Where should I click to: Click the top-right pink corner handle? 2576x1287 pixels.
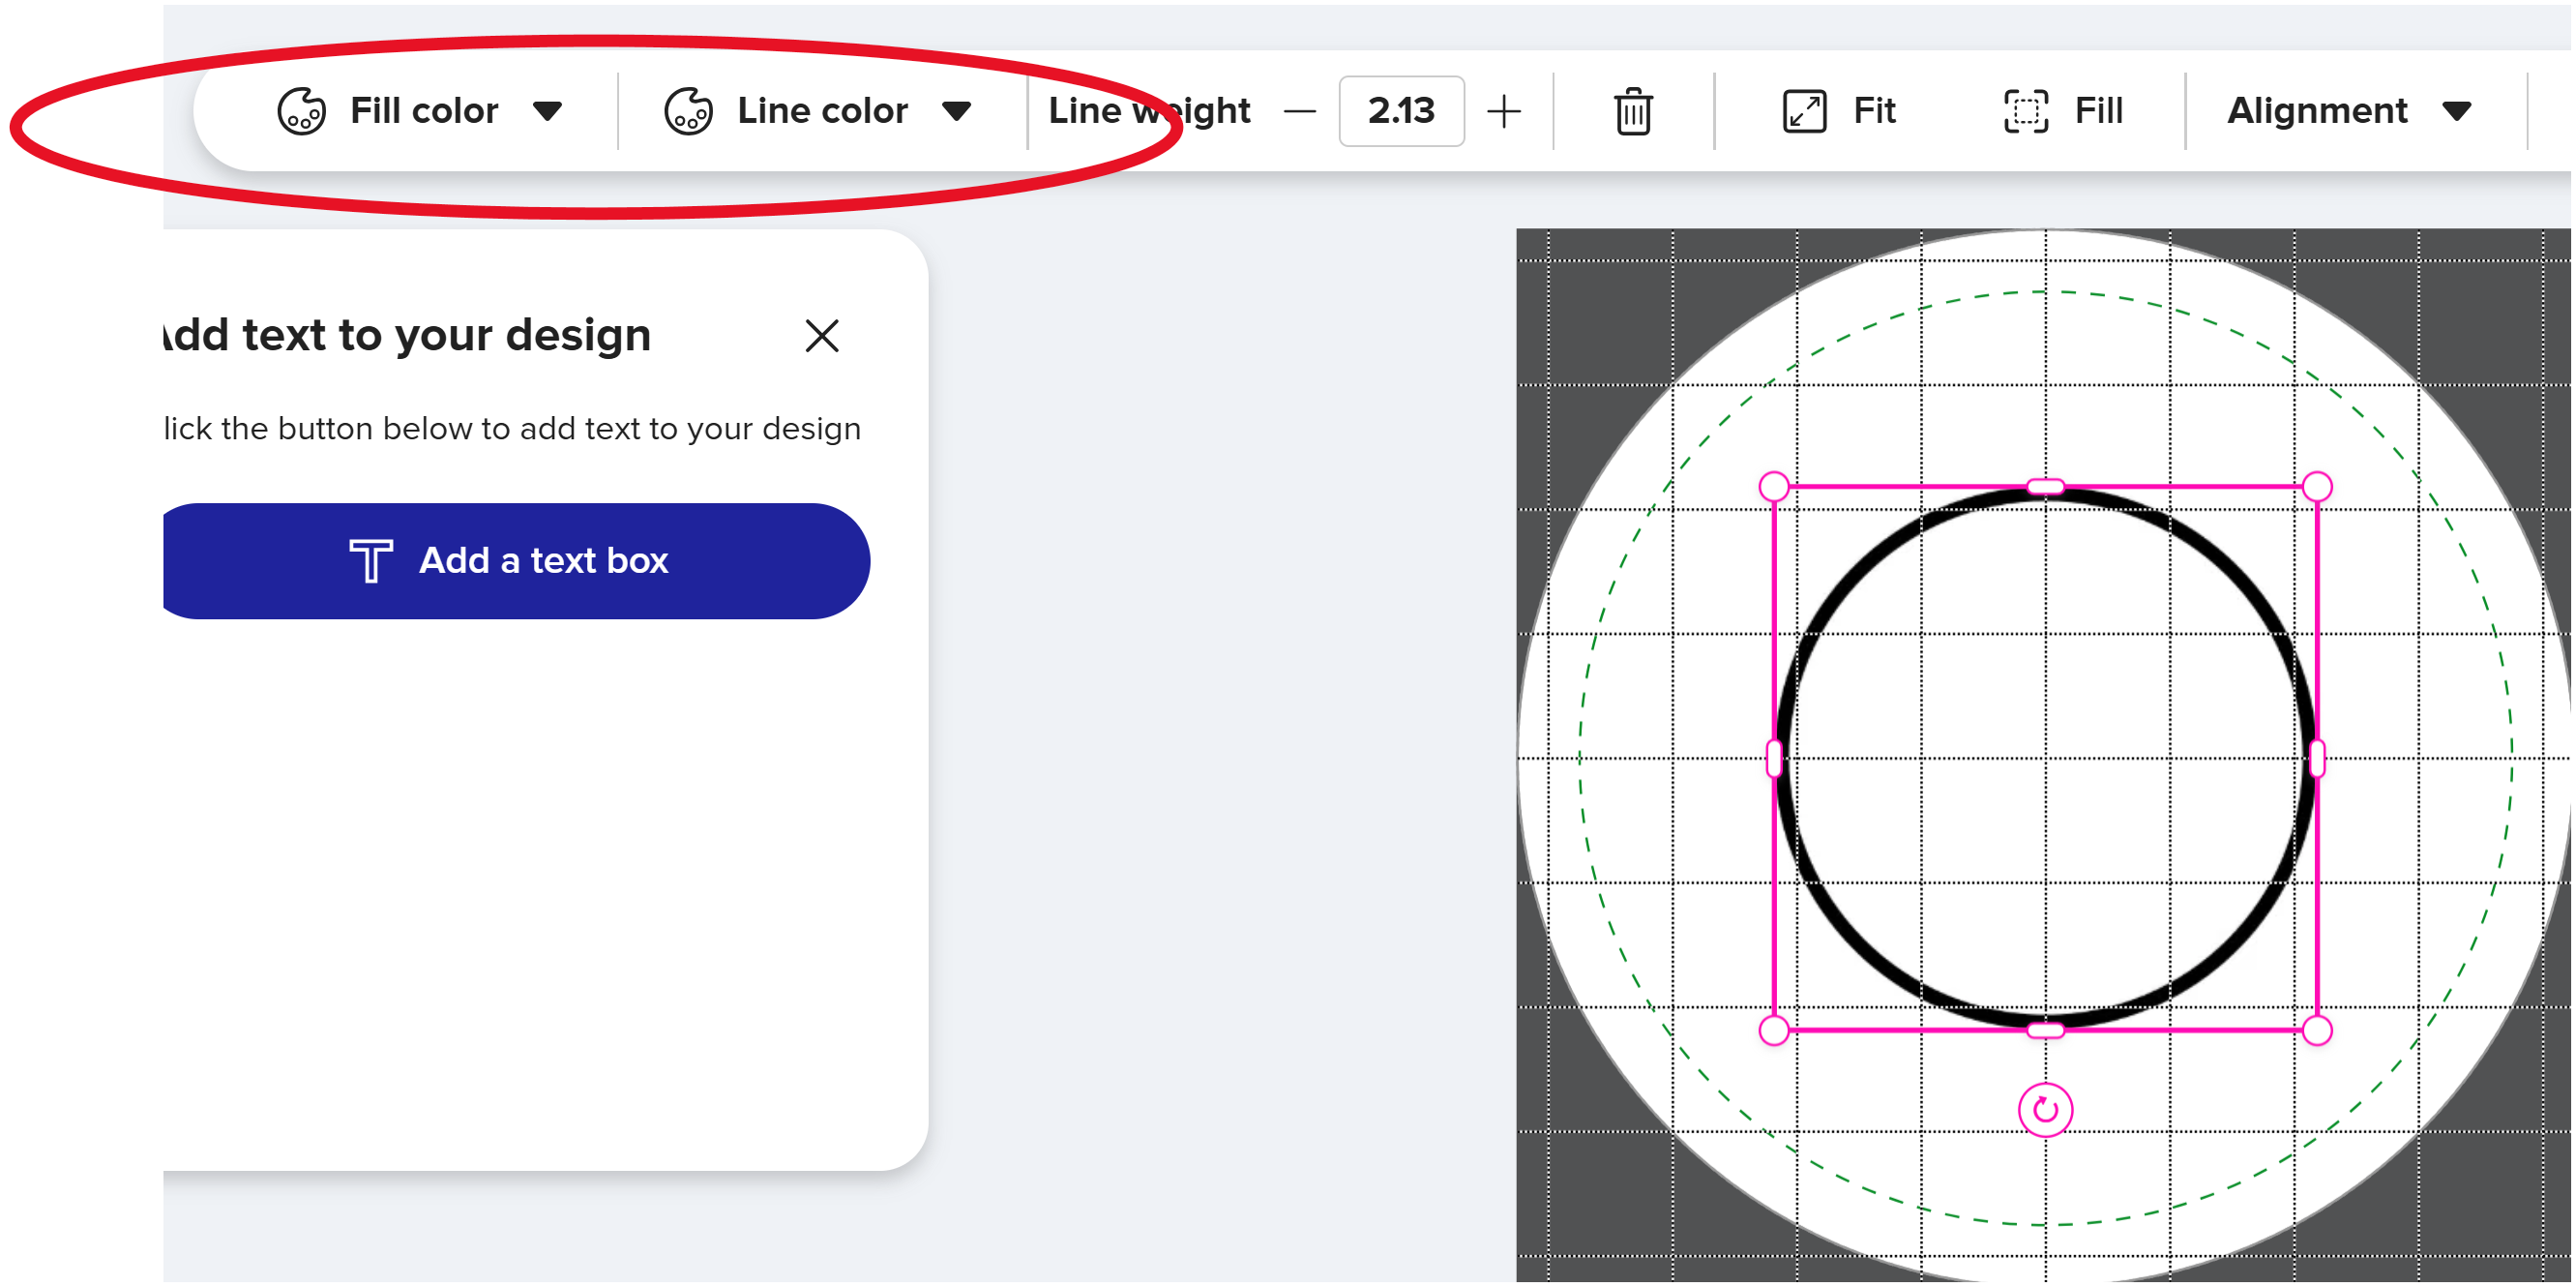pos(2317,487)
